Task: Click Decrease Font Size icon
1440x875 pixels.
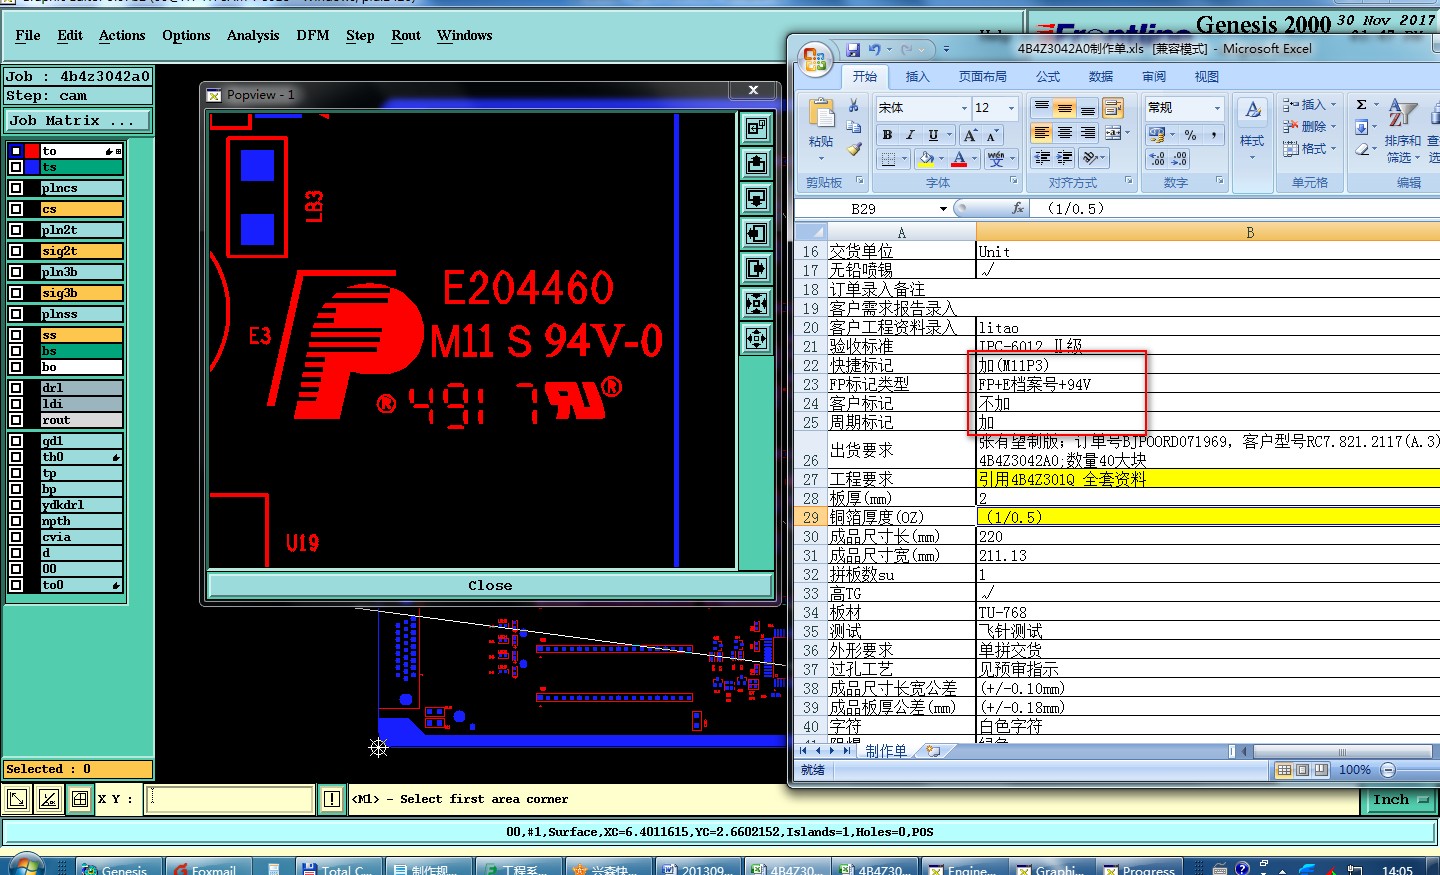Action: 991,135
